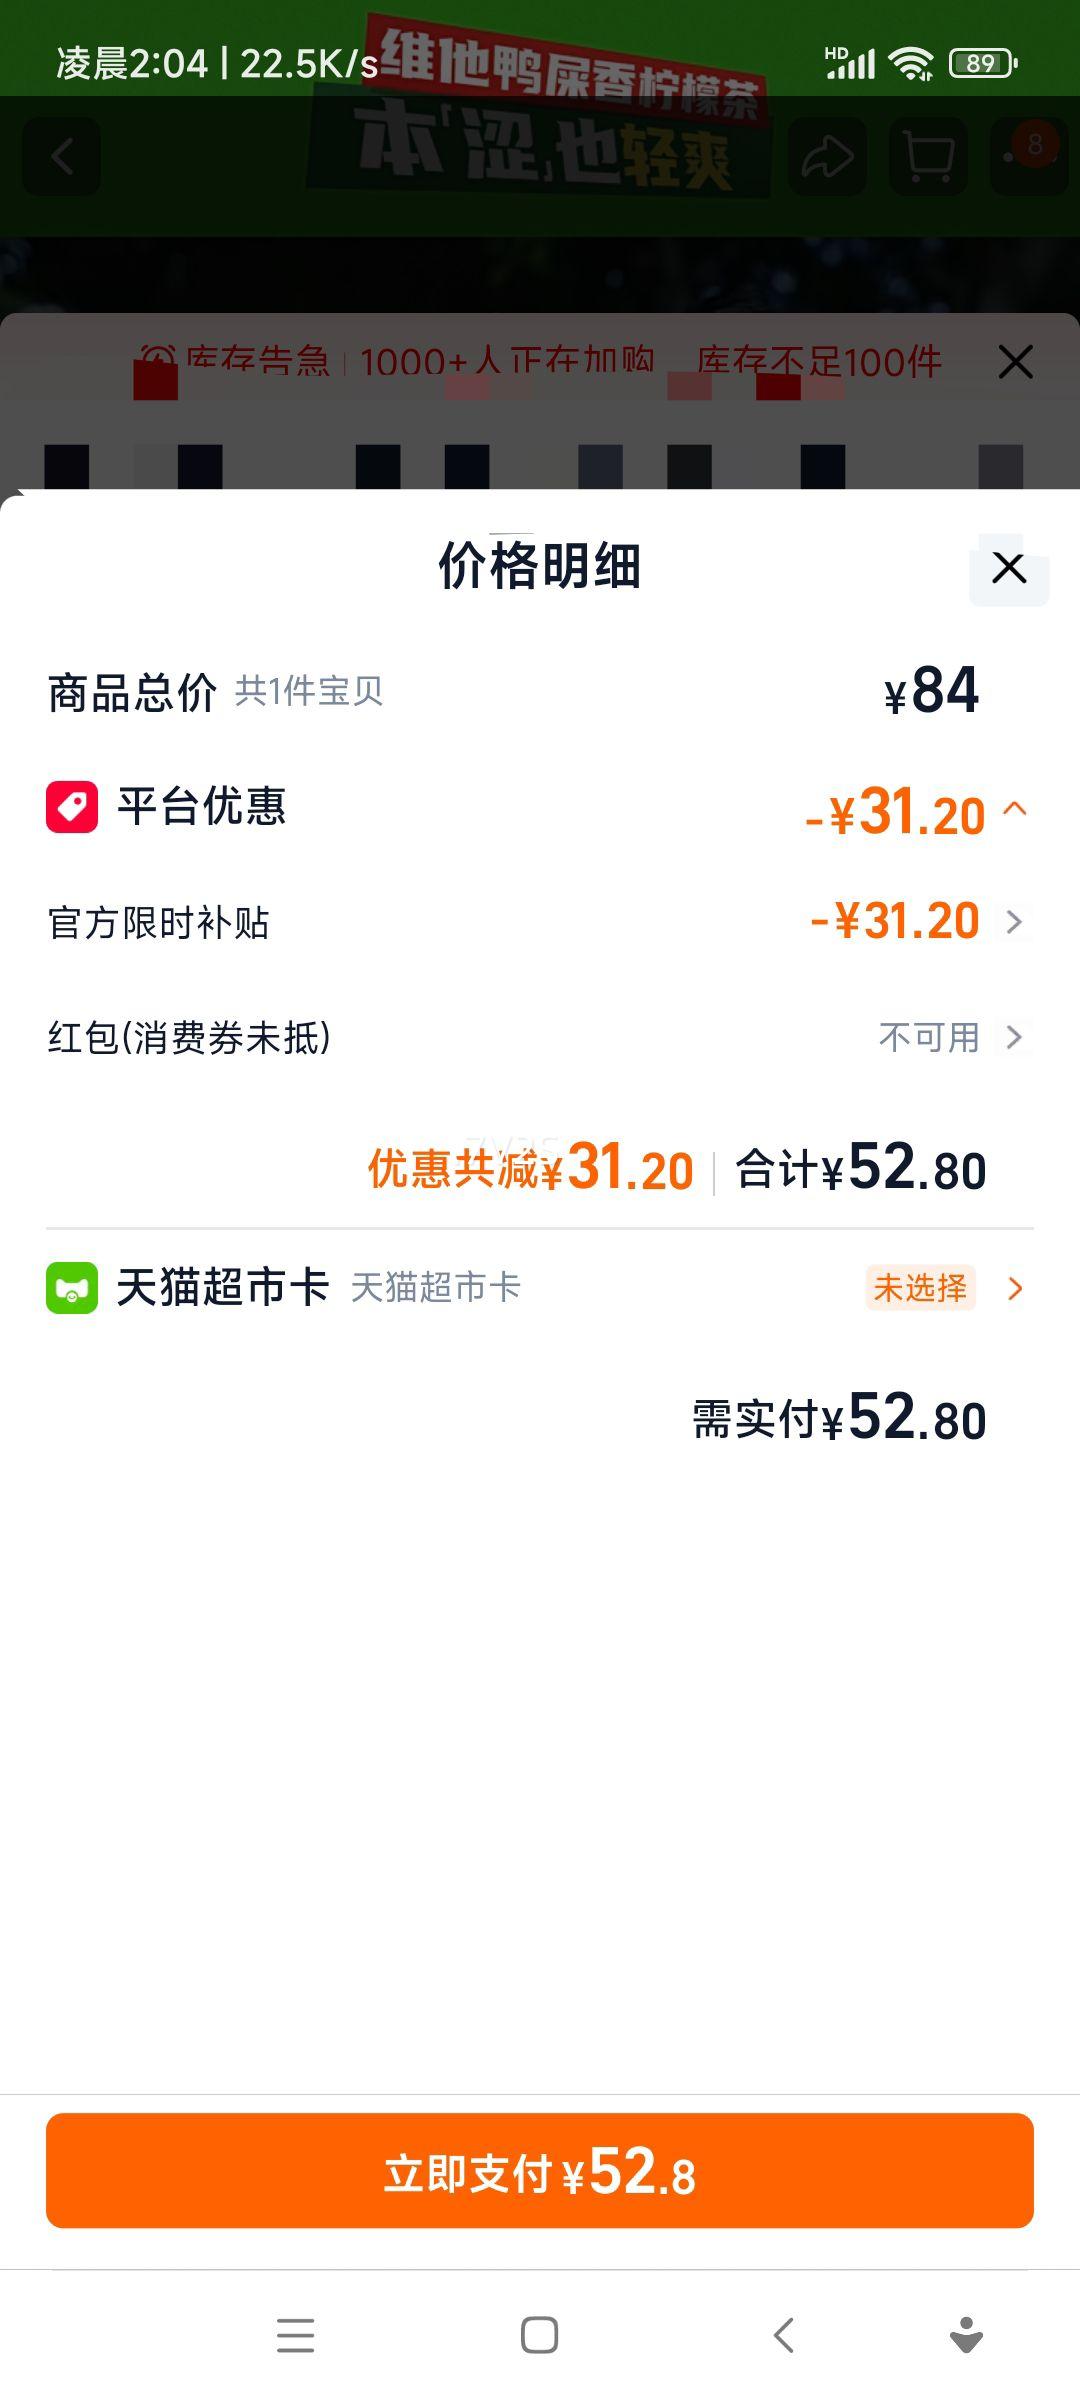
Task: Open 红包 unavailable details chevron
Action: coord(1014,1037)
